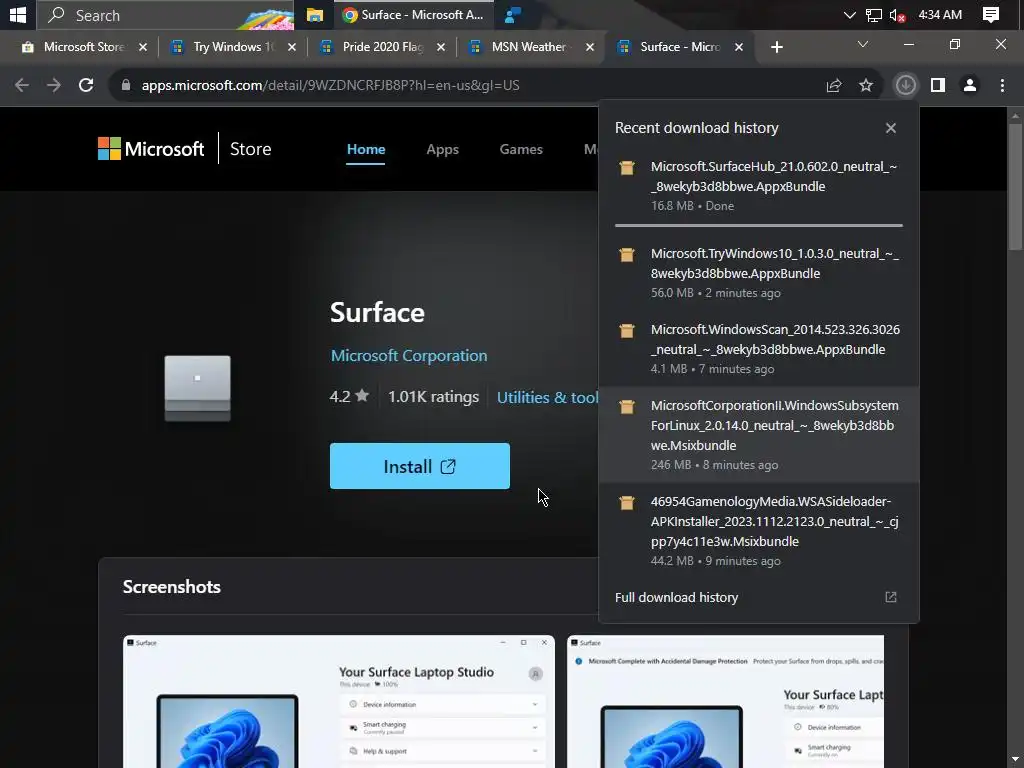Click the 1.01K ratings text
This screenshot has height=768, width=1024.
click(433, 396)
